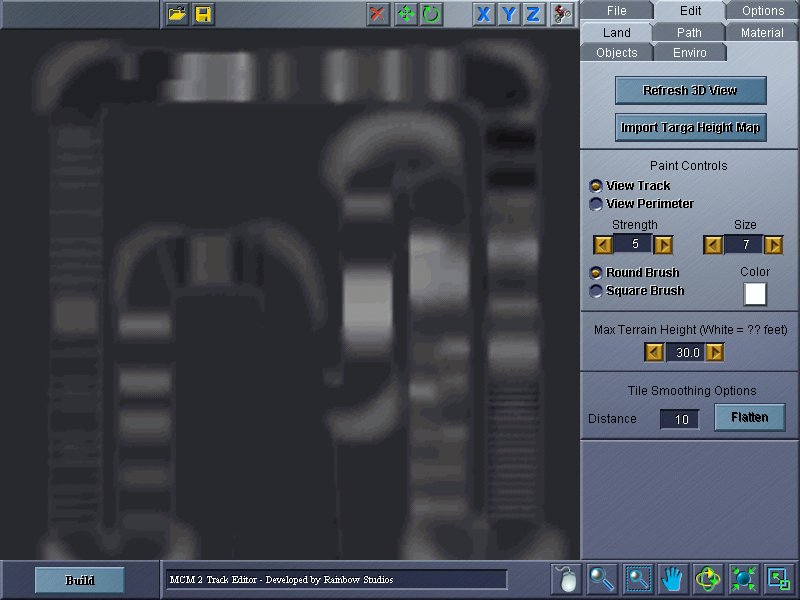Click the zoom extents icon
The image size is (800, 600).
coord(743,579)
